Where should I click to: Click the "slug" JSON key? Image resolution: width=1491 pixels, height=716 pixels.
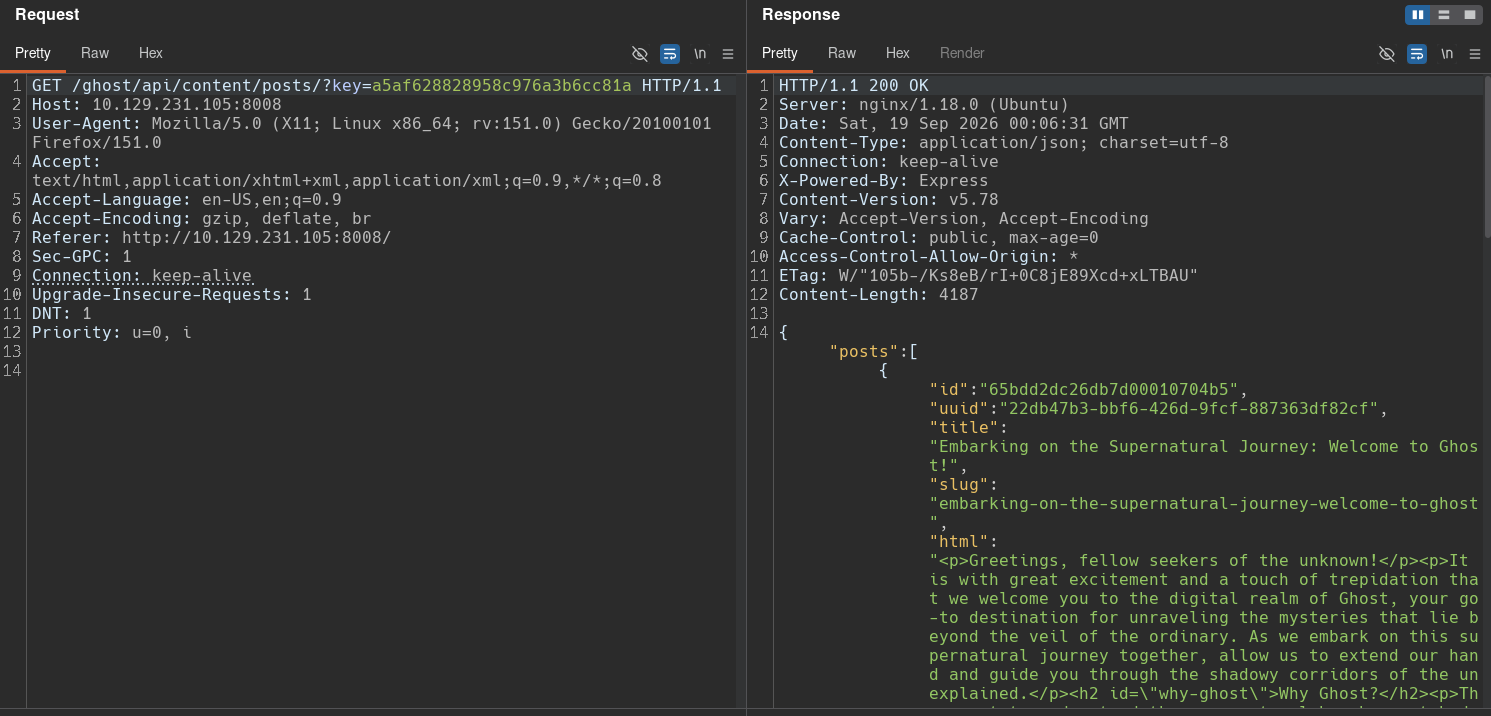coord(959,484)
